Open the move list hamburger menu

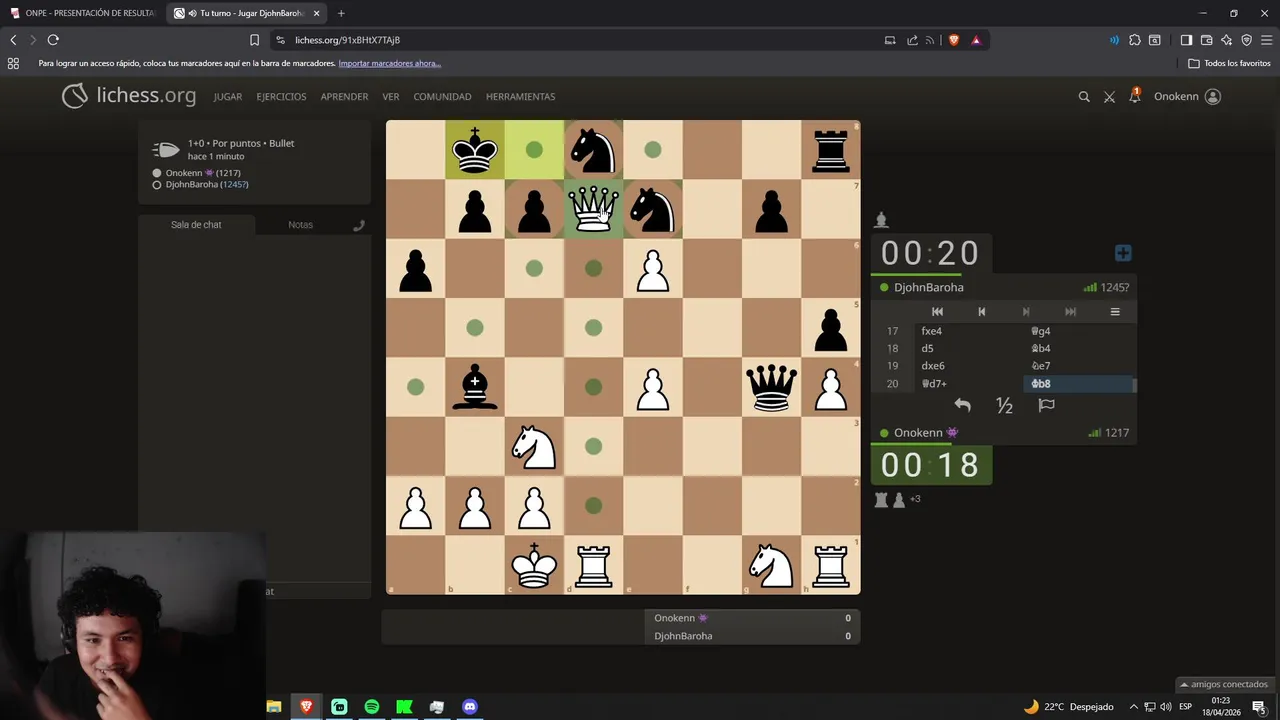1115,312
